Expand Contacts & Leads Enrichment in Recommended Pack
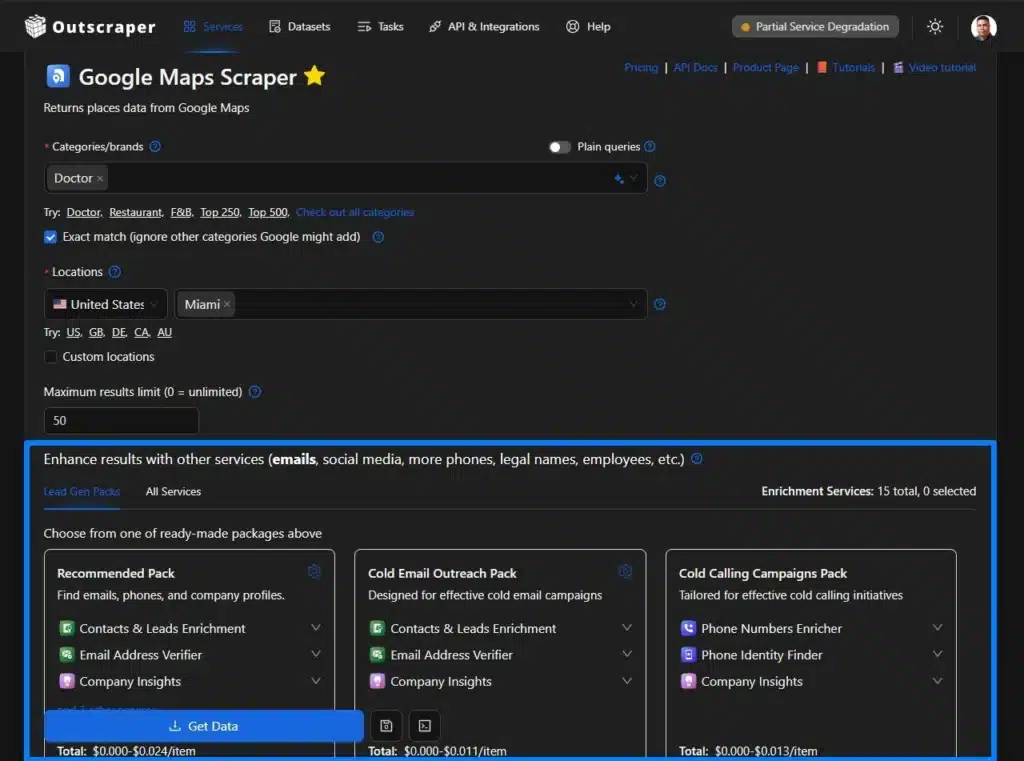The height and width of the screenshot is (761, 1024). (x=315, y=628)
